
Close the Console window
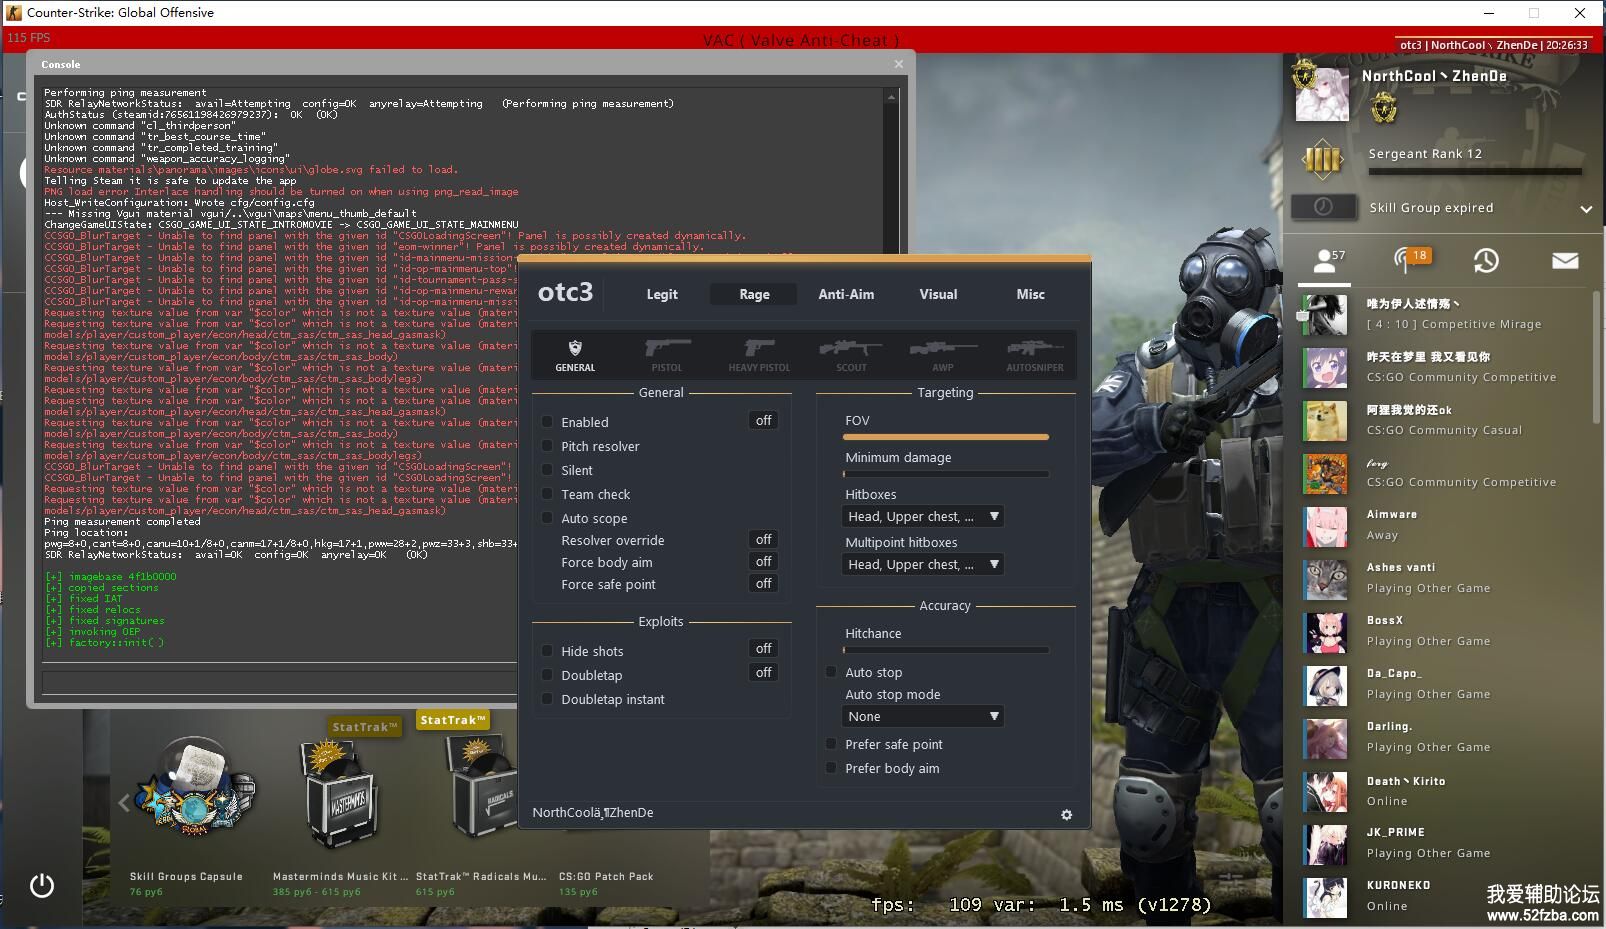point(898,64)
